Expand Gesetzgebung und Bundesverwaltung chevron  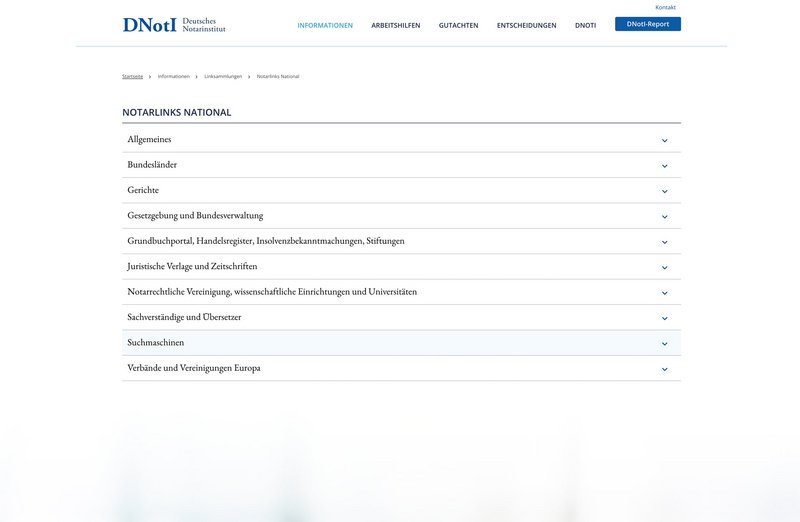(664, 217)
